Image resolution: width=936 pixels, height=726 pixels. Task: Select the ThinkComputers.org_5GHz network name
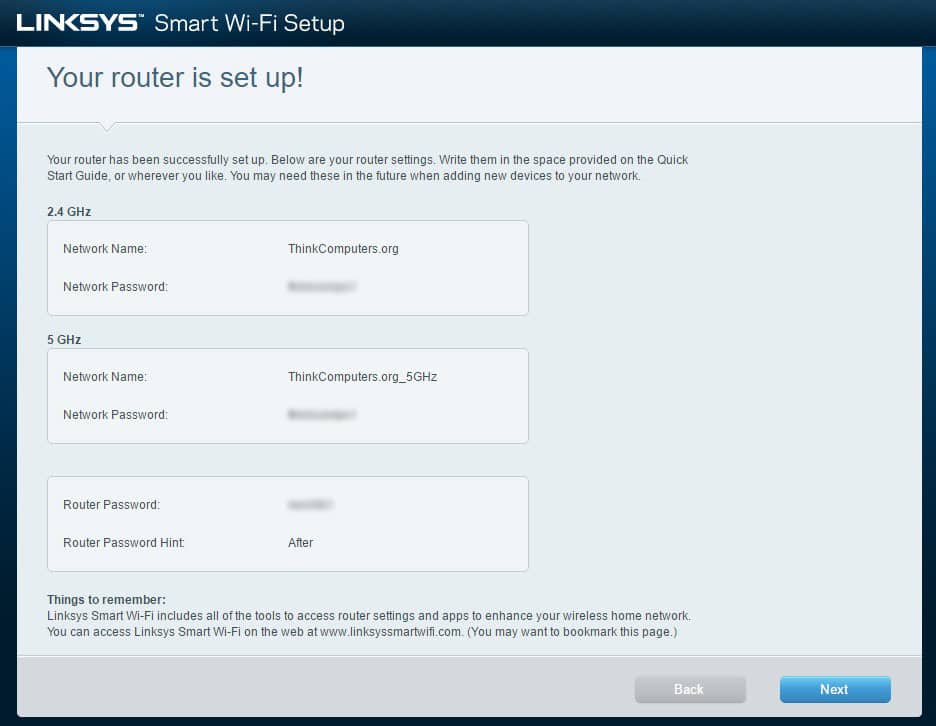pos(362,377)
